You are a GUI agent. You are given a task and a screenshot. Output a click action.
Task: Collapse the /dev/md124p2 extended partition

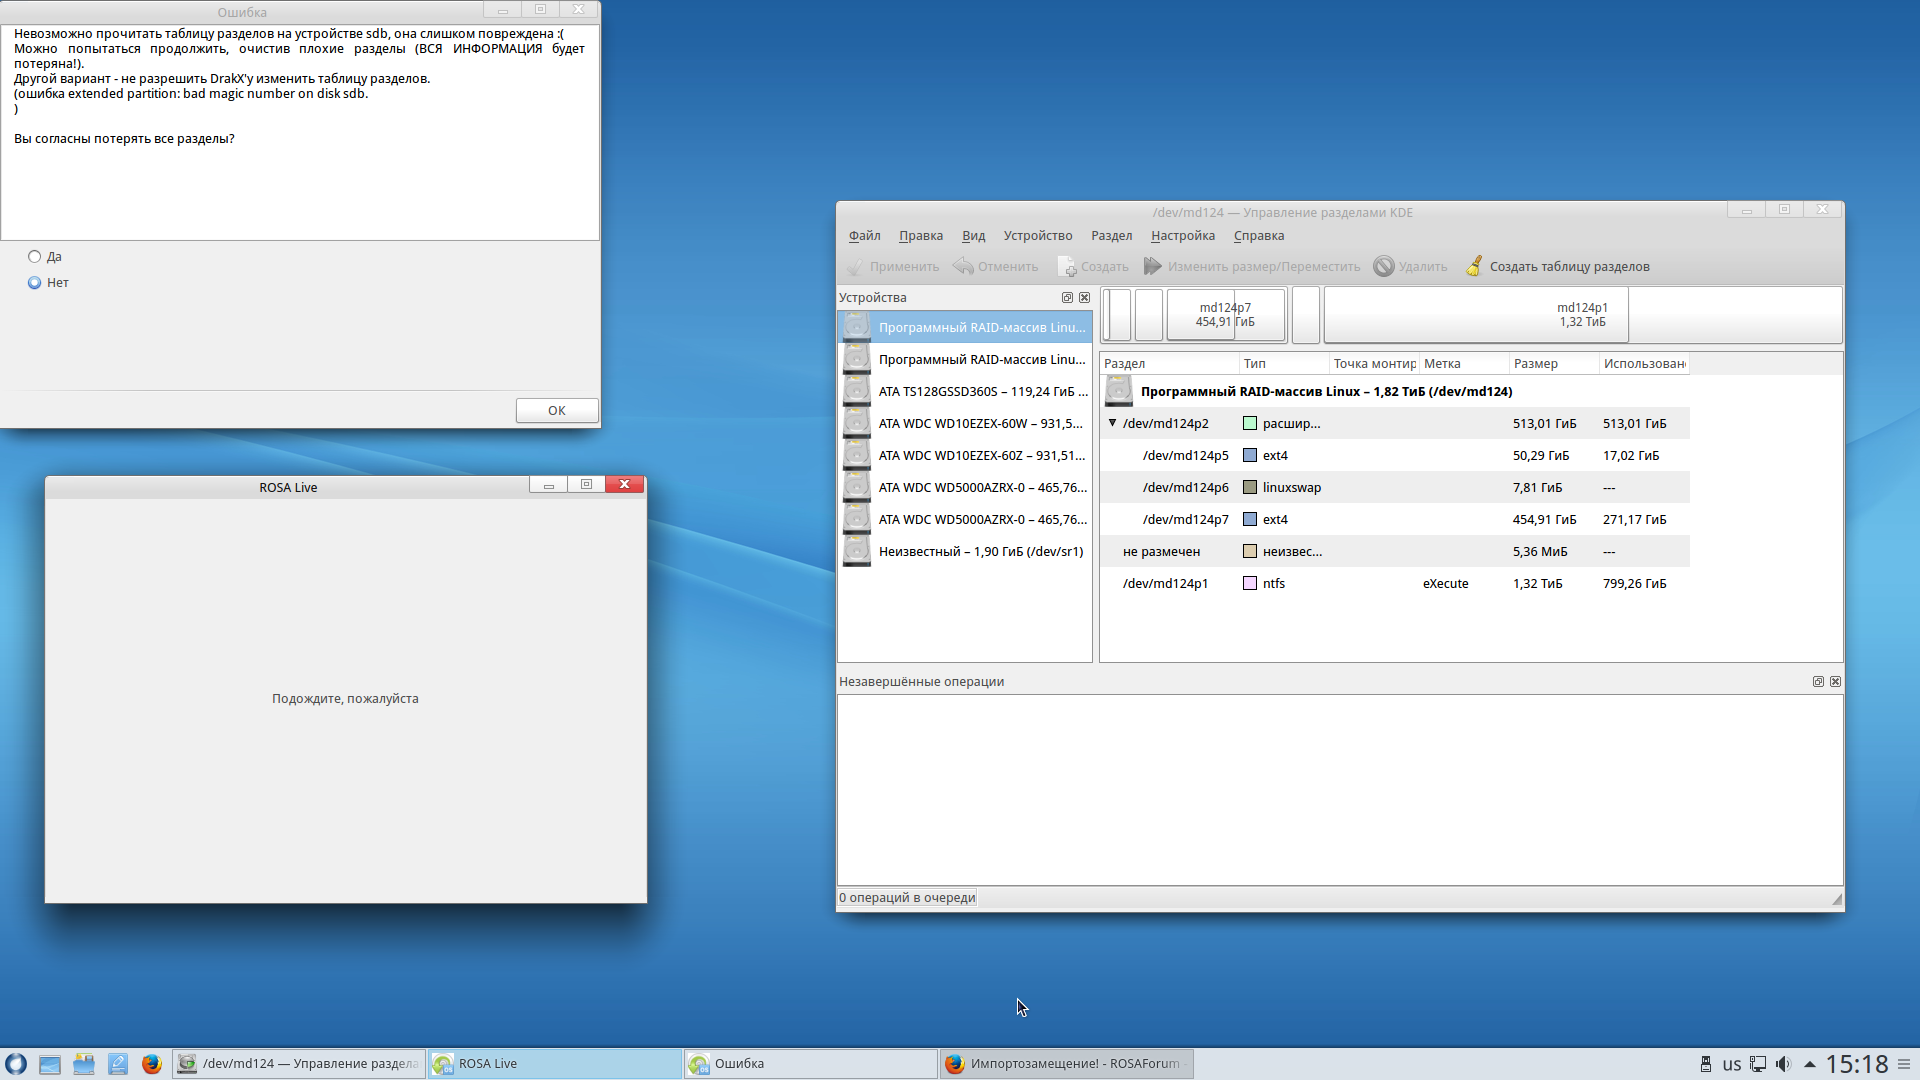[1112, 423]
